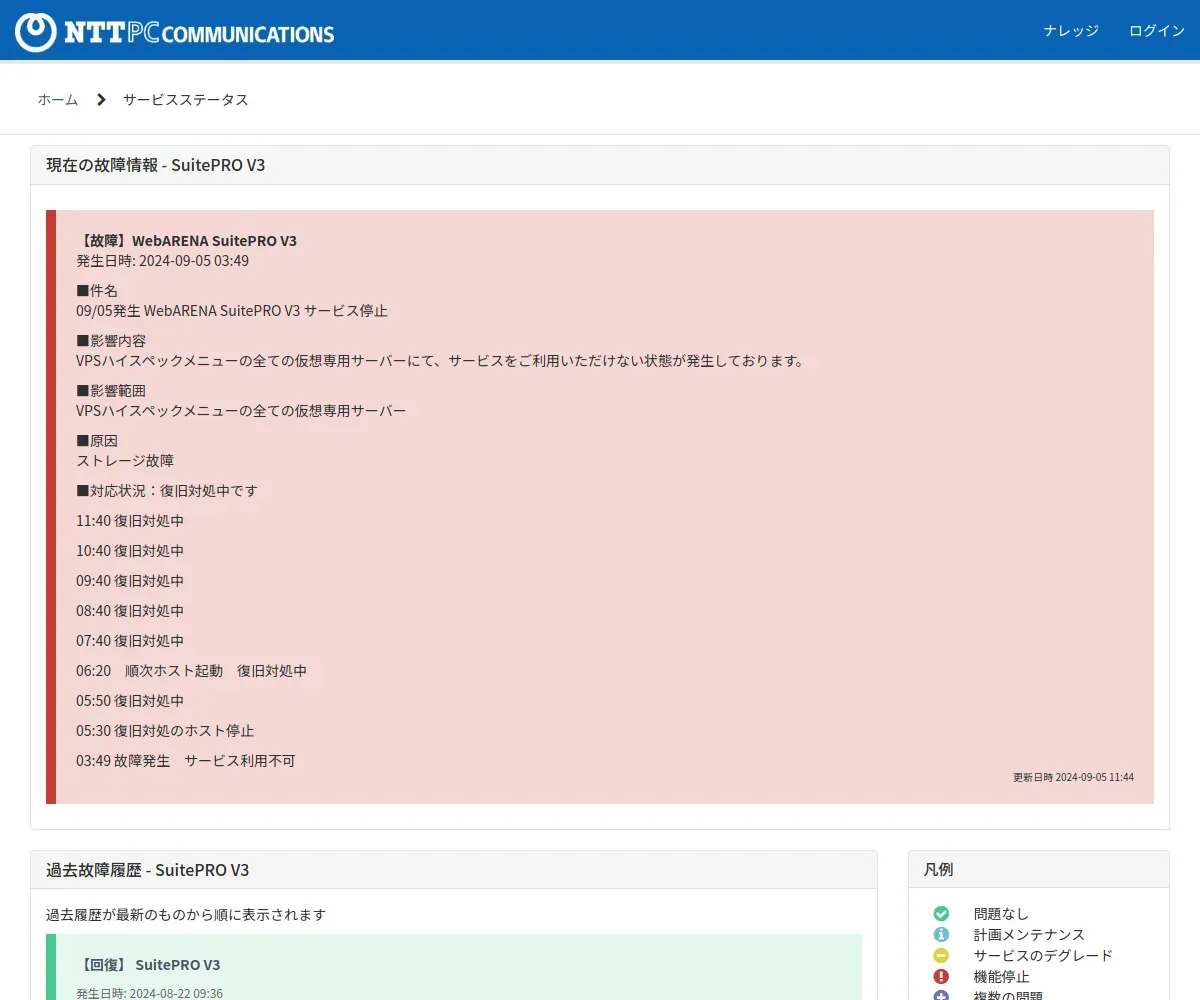The image size is (1200, 1000).
Task: Click the yellow サービスのデグレード minus icon
Action: tap(941, 956)
